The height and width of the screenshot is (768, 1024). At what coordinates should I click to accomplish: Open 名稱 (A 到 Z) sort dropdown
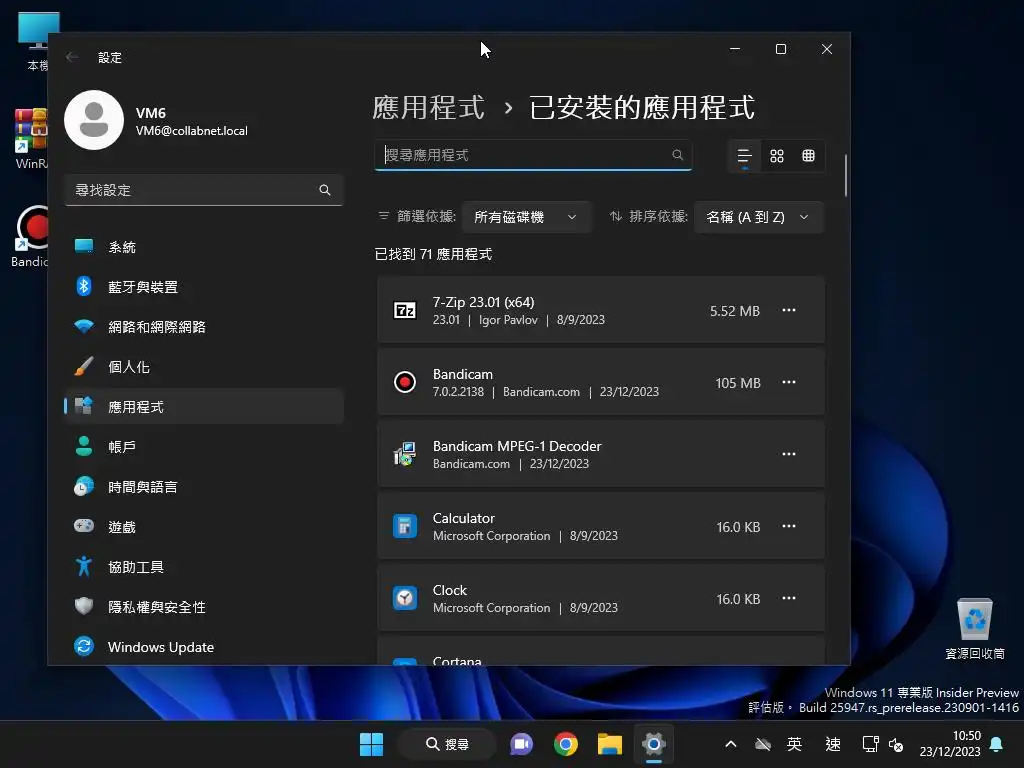click(x=759, y=217)
